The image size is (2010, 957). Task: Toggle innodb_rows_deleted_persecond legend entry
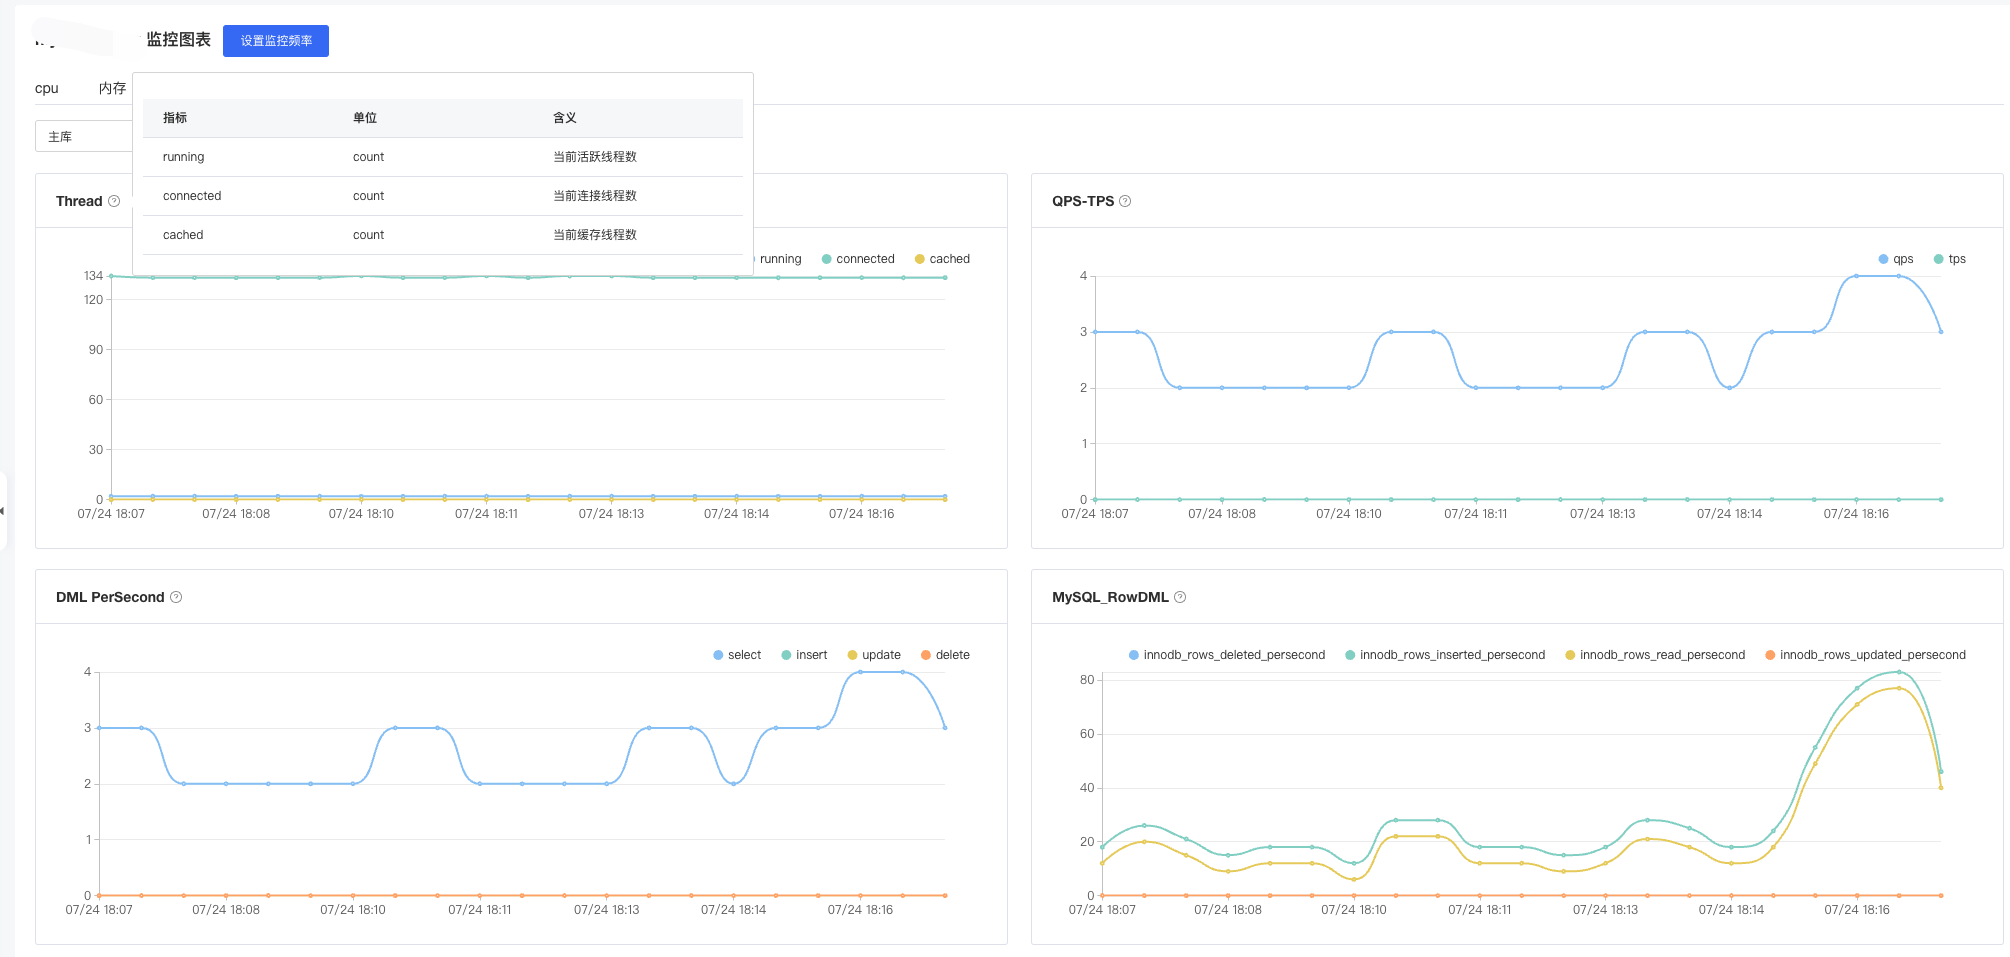pyautogui.click(x=1227, y=655)
